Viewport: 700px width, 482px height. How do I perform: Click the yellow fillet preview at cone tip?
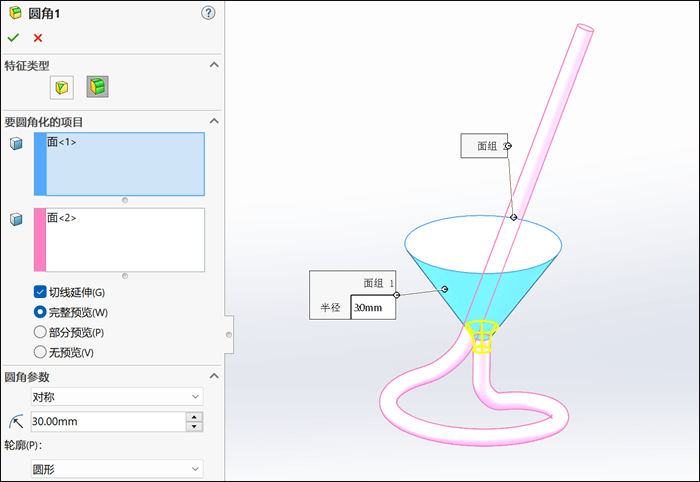pos(481,337)
